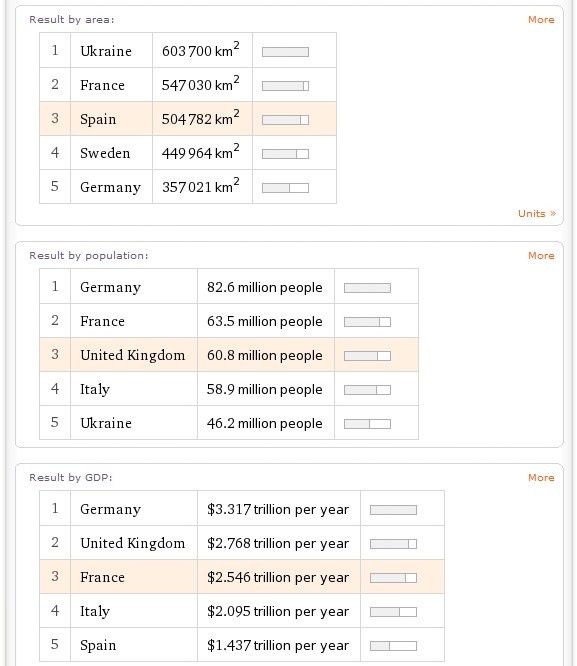This screenshot has width=577, height=666.
Task: Click Germany's area bar indicator
Action: pos(286,188)
